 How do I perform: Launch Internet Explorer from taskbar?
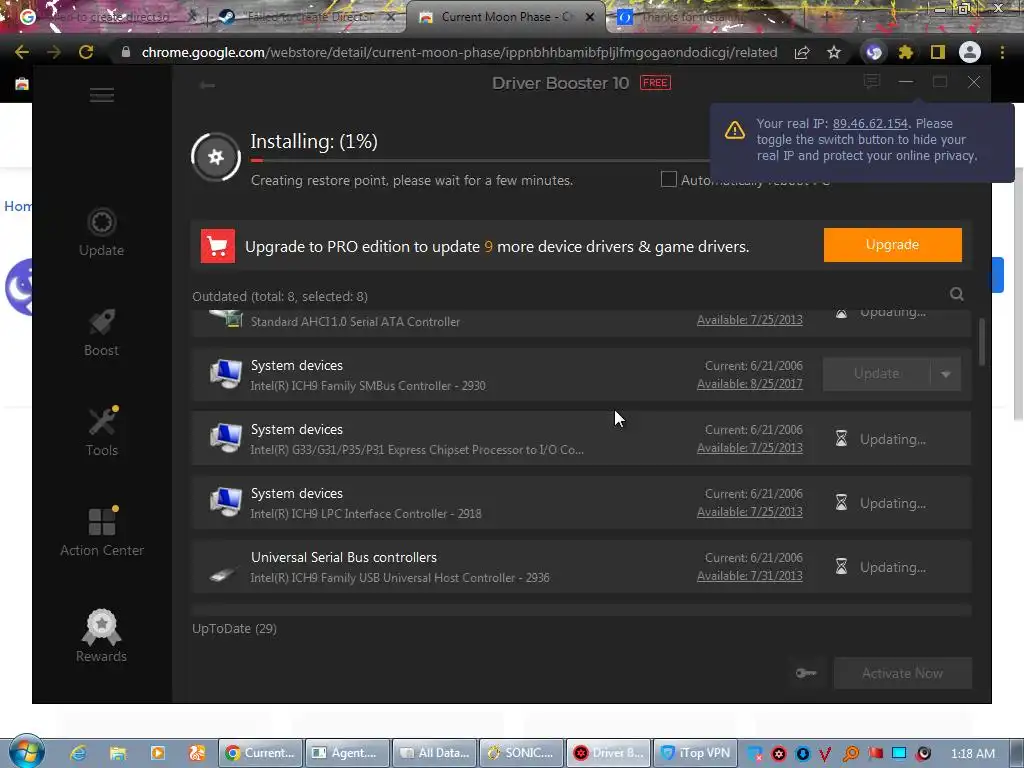(x=78, y=753)
